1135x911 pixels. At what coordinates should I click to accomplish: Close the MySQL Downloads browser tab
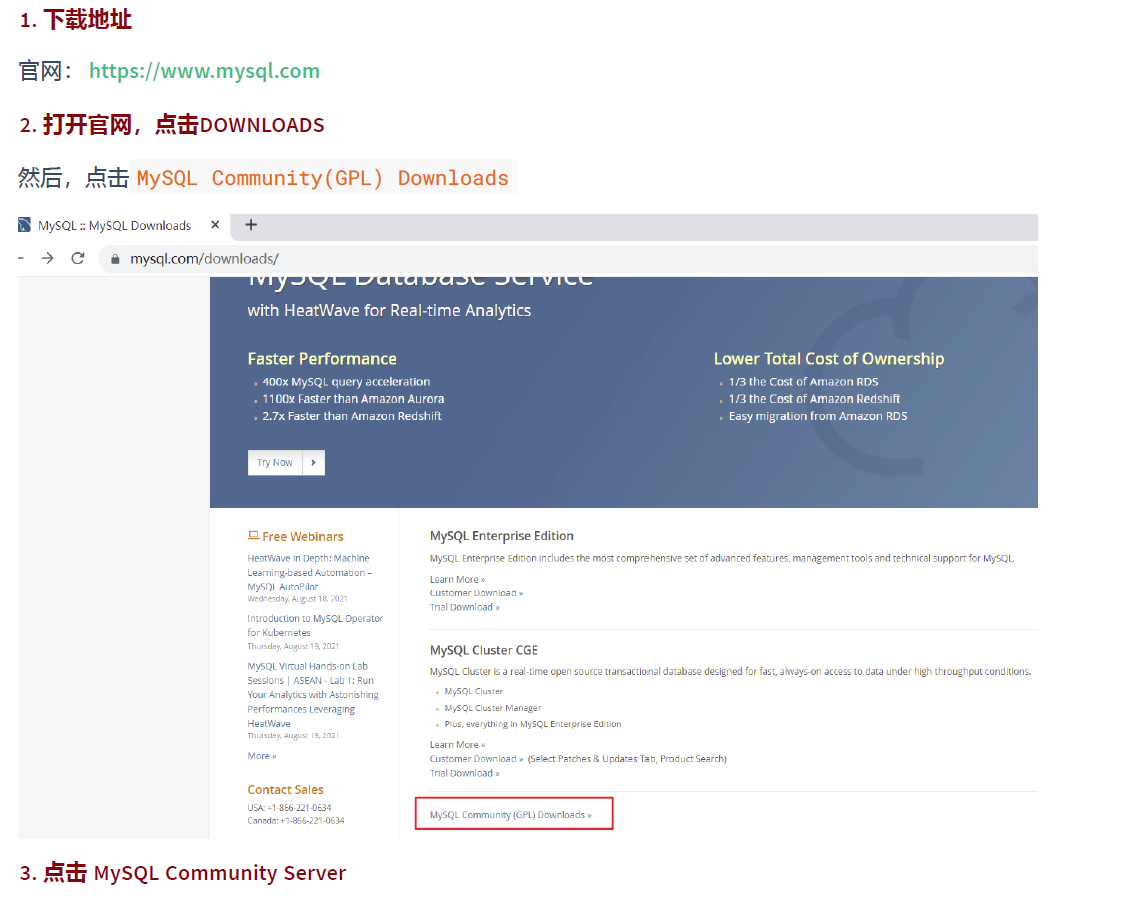(x=215, y=225)
